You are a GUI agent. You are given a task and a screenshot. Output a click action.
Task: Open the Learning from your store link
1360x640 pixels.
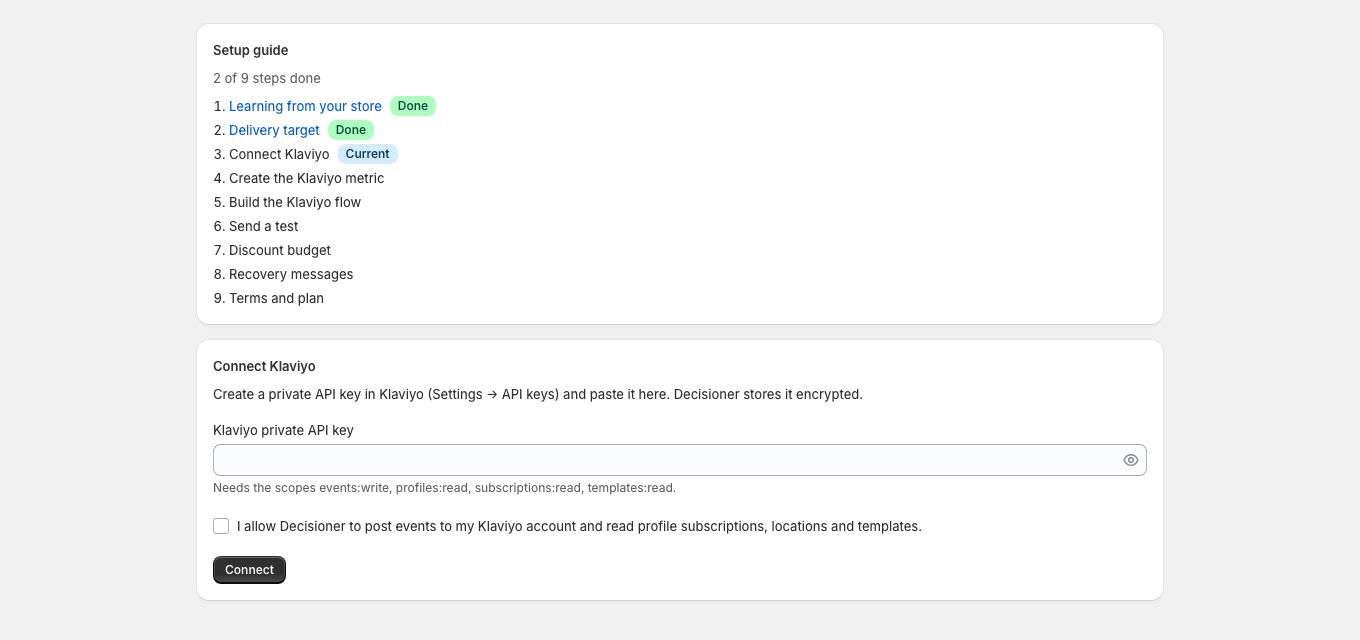pos(305,106)
